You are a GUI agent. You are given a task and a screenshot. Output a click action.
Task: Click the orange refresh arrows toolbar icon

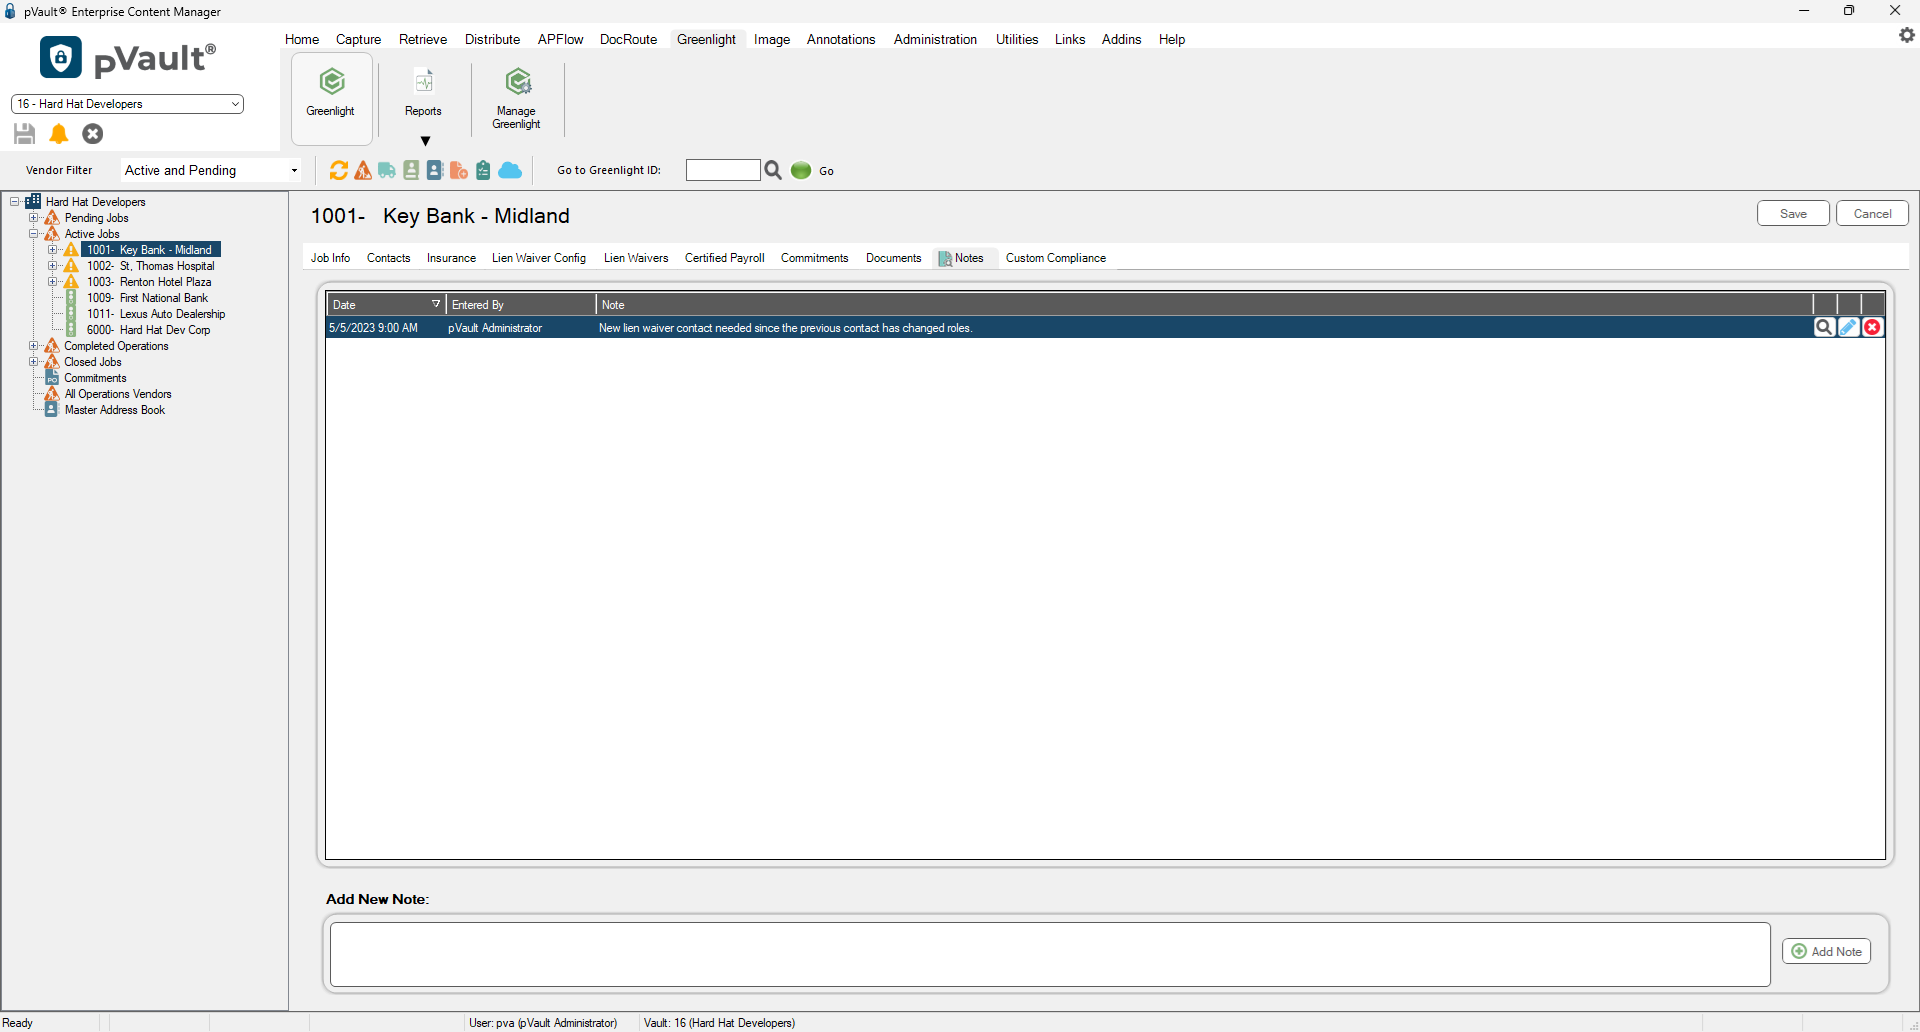(x=339, y=171)
